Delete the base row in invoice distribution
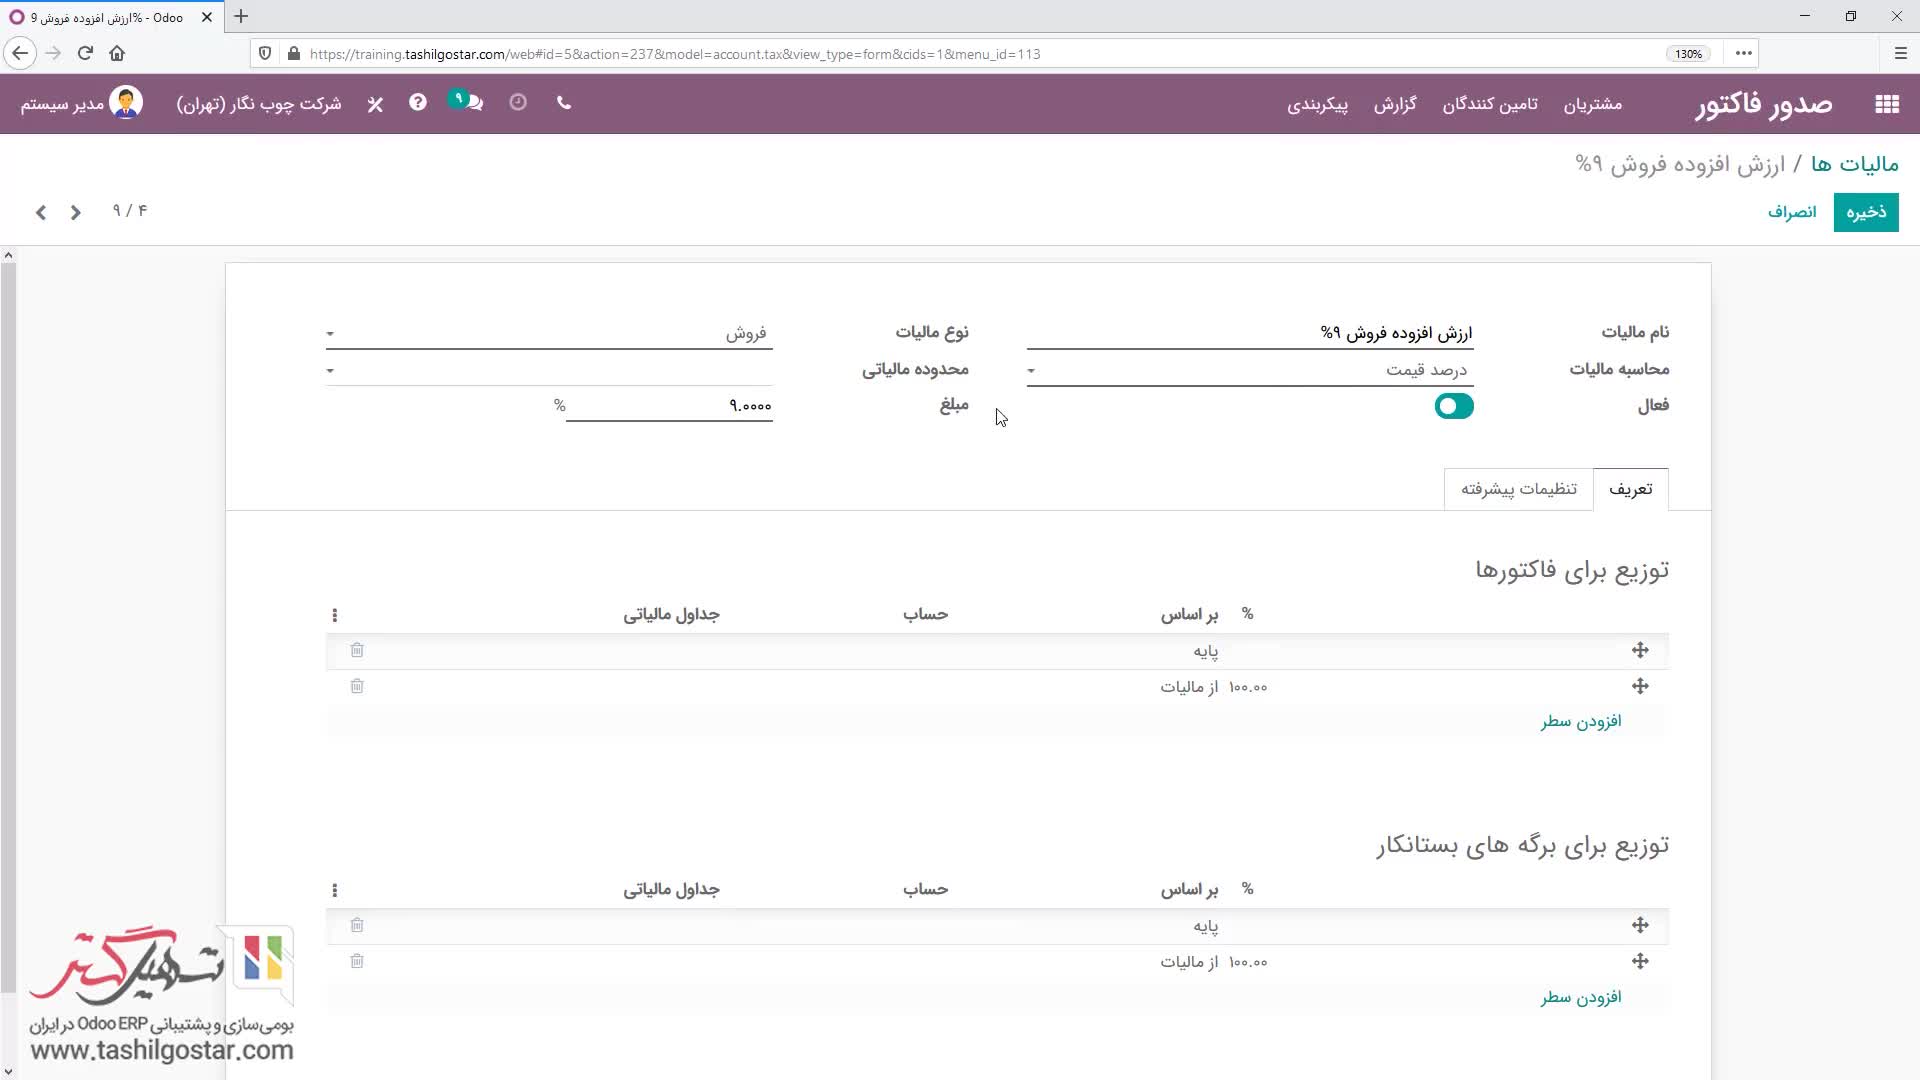The height and width of the screenshot is (1080, 1920). [x=357, y=651]
